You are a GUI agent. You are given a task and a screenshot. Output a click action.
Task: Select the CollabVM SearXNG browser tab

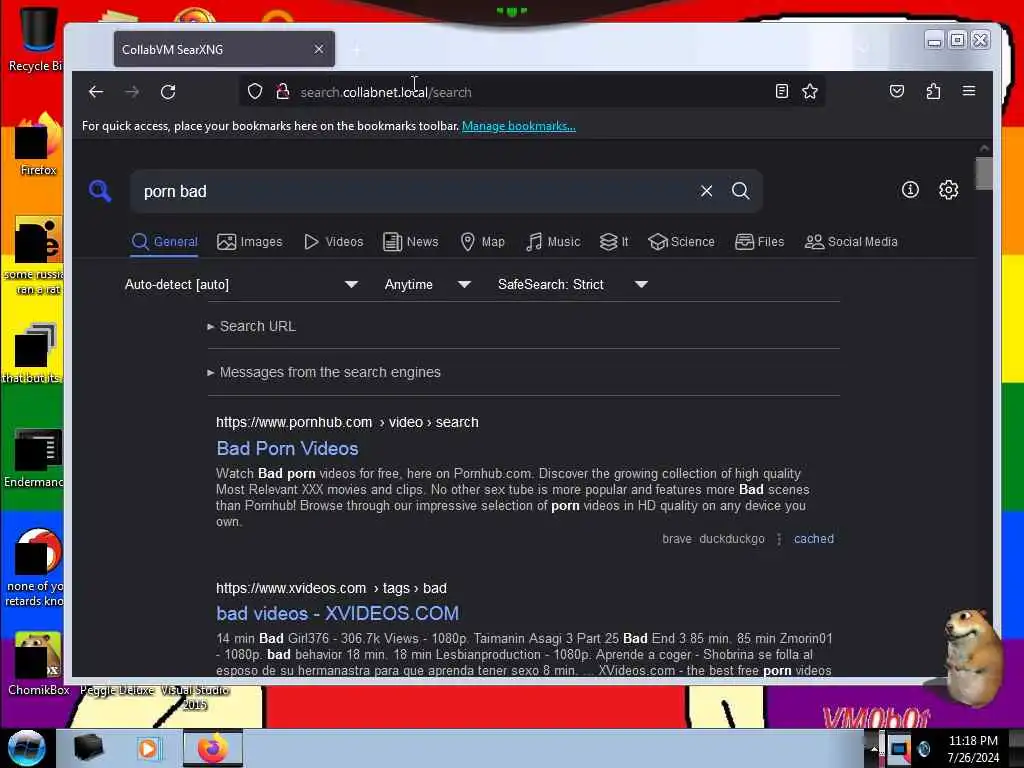(x=224, y=49)
